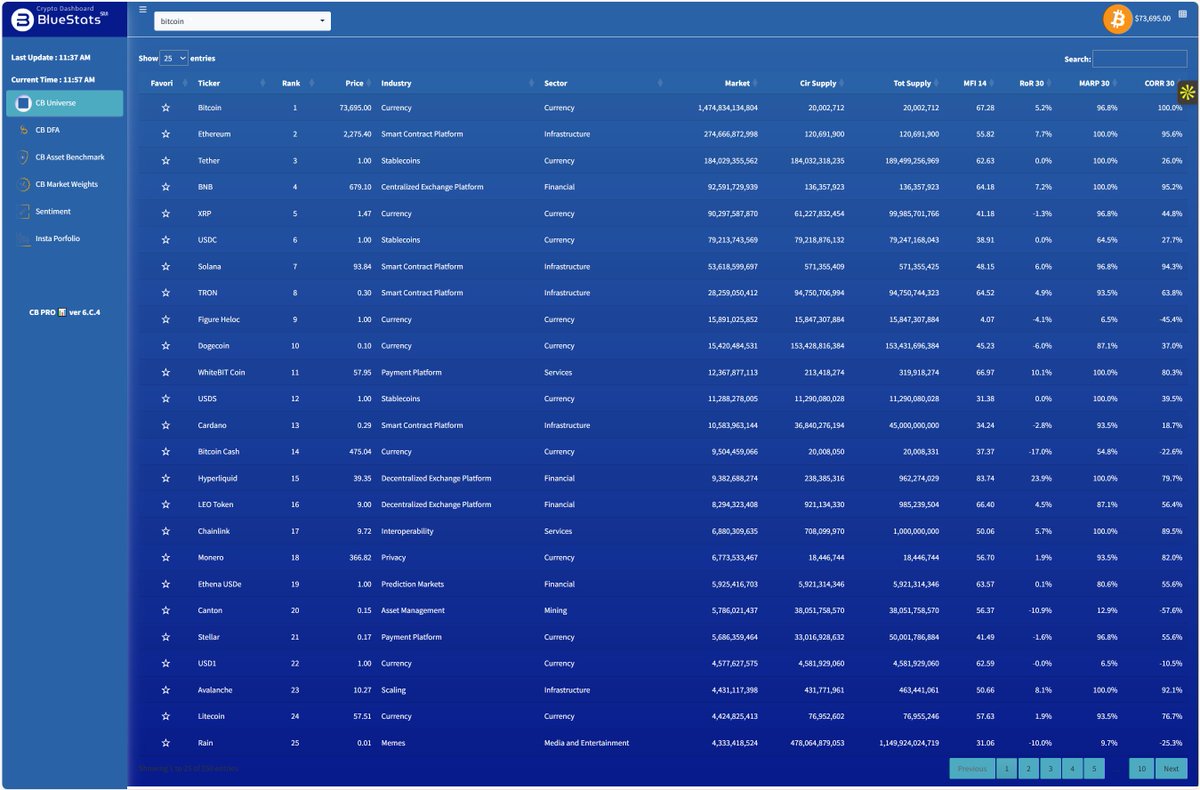
Task: Mark BNB as favorite star
Action: click(x=166, y=187)
